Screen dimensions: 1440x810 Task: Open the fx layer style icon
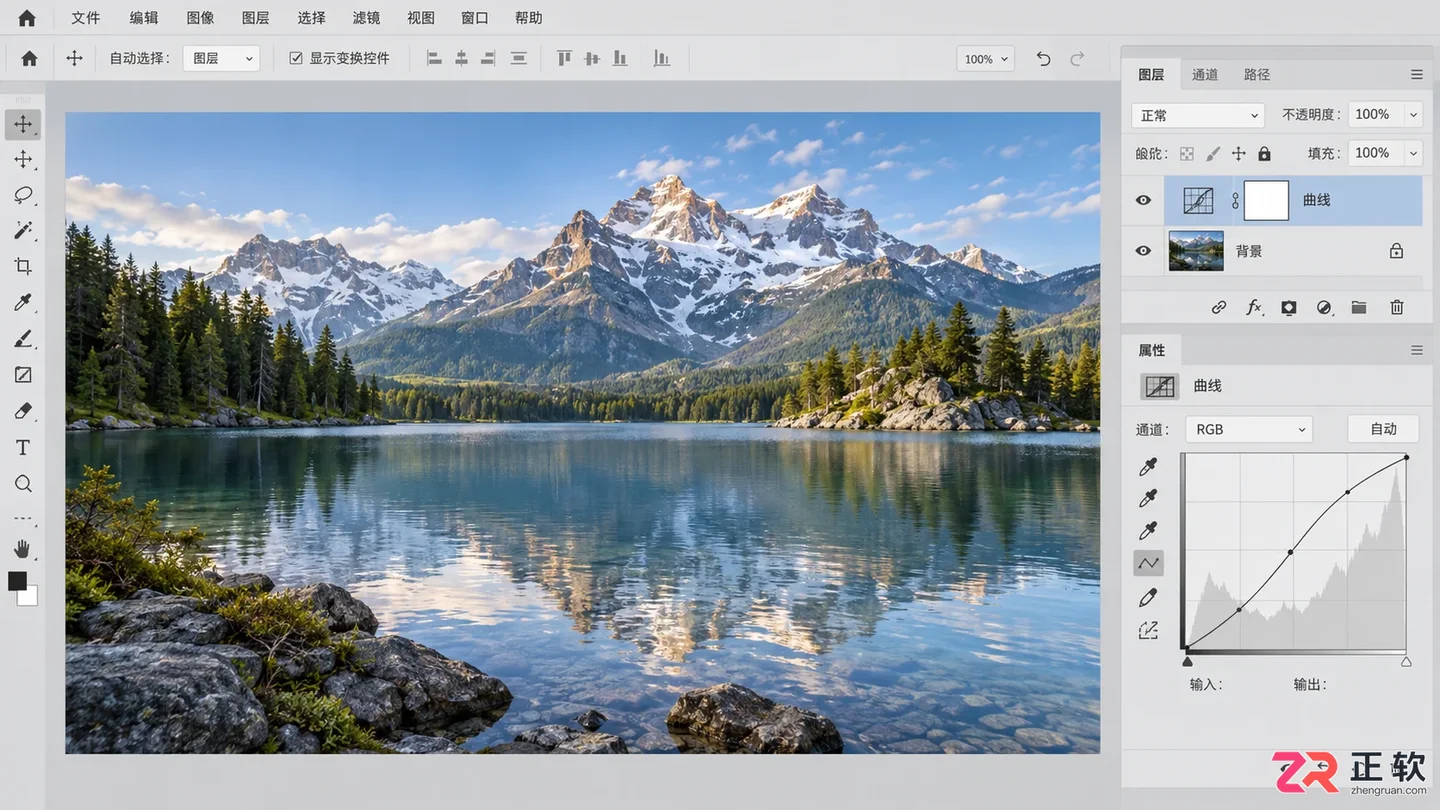pyautogui.click(x=1253, y=308)
